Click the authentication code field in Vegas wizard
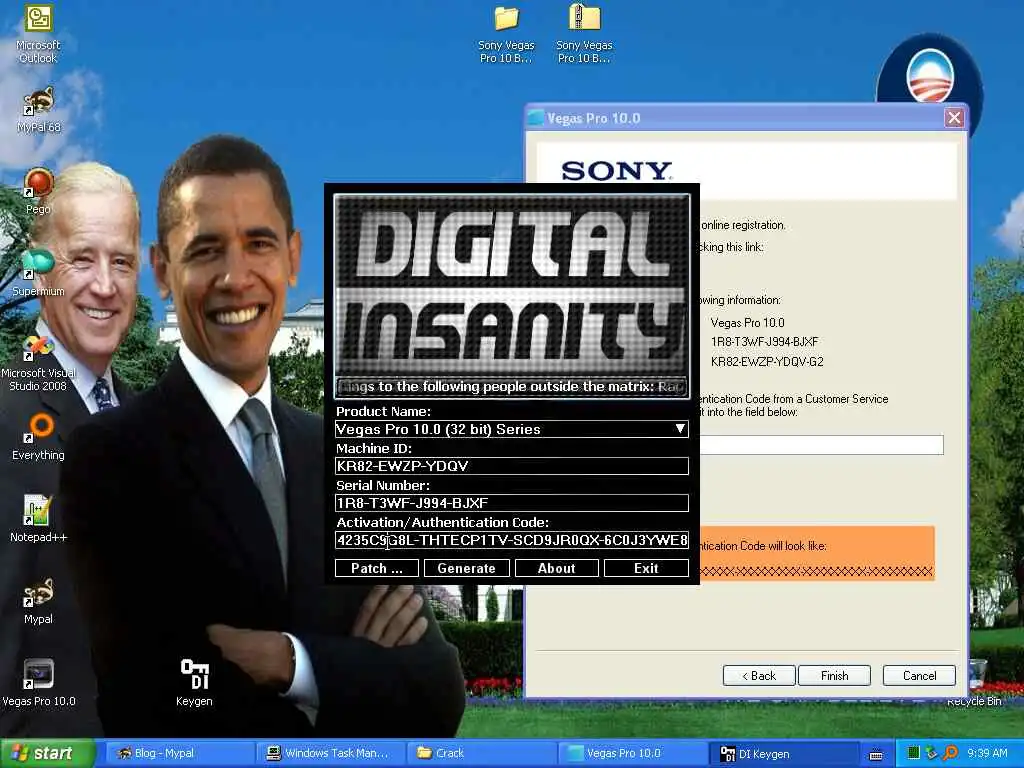 [x=822, y=445]
